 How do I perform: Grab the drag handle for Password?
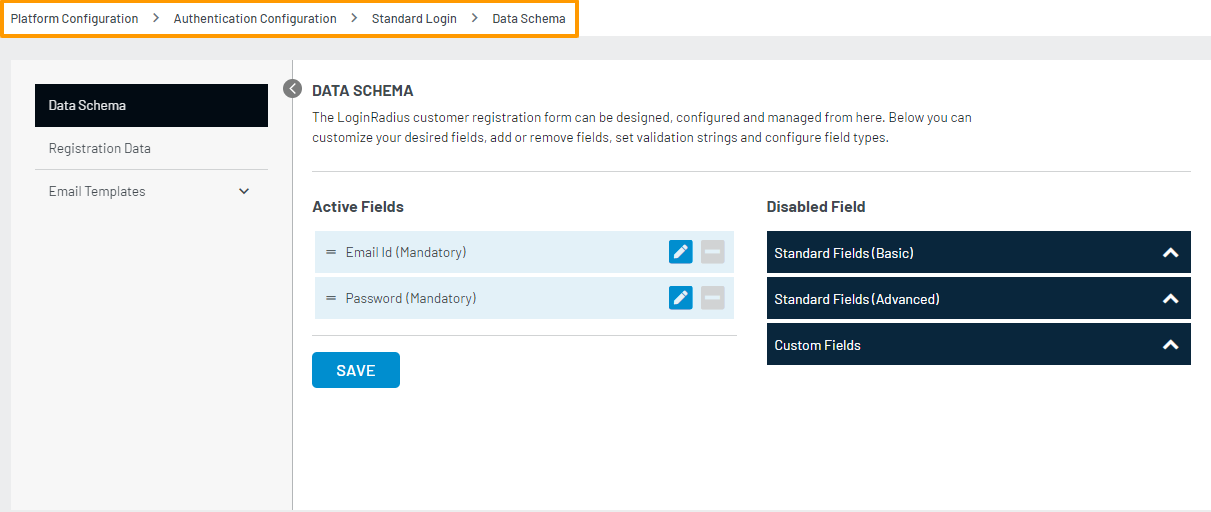click(331, 298)
